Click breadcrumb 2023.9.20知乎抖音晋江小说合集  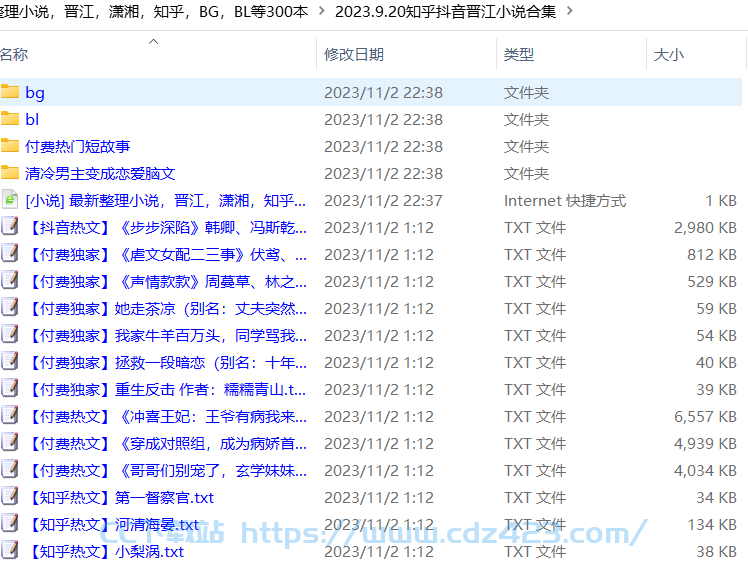coord(446,11)
